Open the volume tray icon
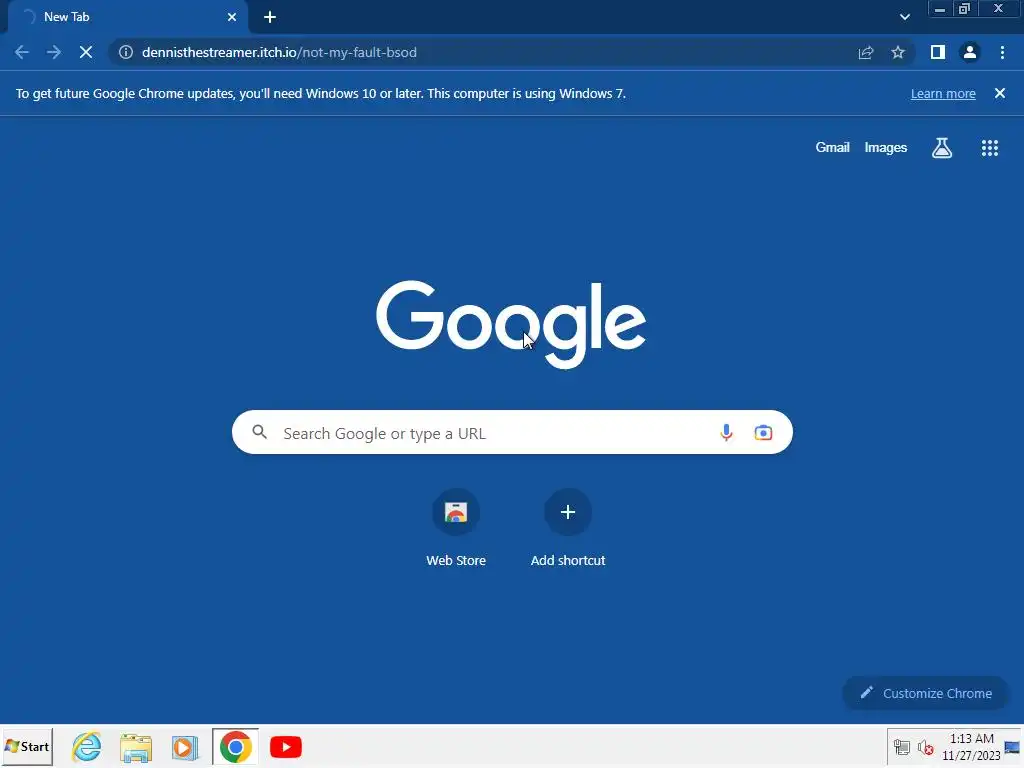Viewport: 1024px width, 768px height. [x=925, y=747]
